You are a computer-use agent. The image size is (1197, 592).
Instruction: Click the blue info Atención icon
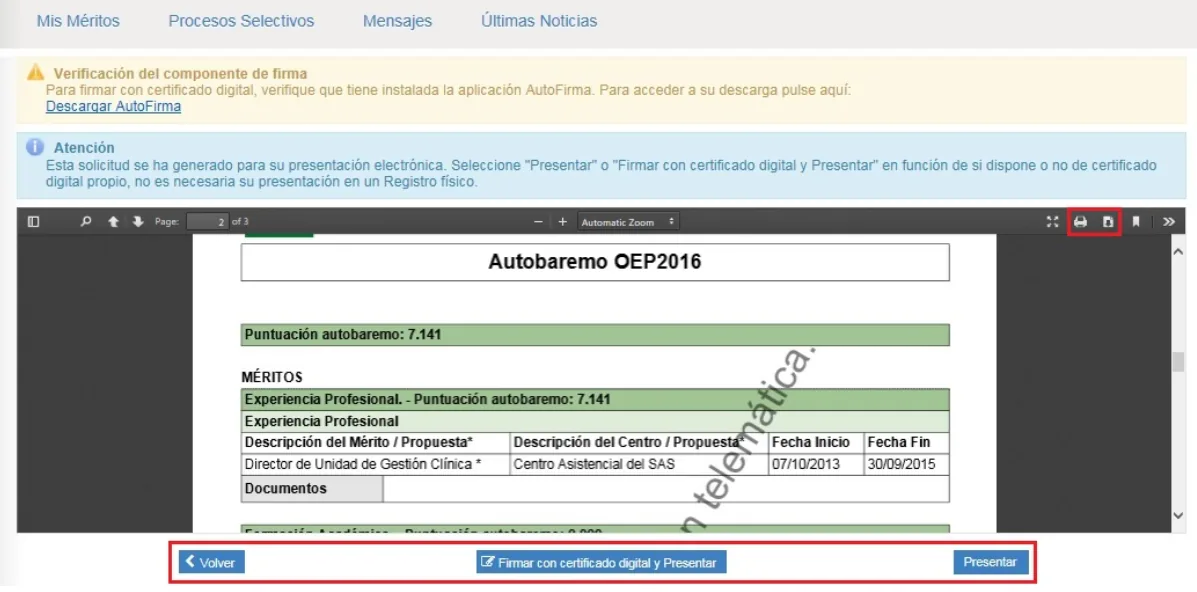coord(34,147)
